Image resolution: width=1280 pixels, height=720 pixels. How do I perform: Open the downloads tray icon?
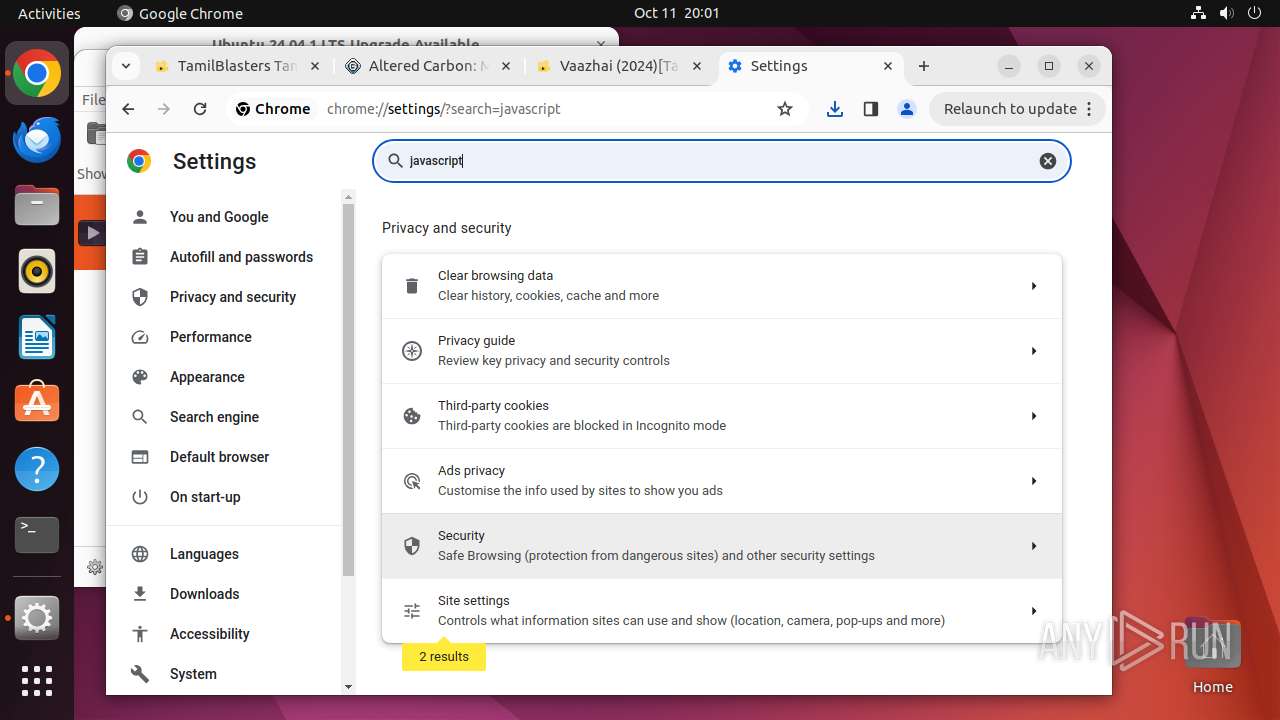tap(835, 109)
